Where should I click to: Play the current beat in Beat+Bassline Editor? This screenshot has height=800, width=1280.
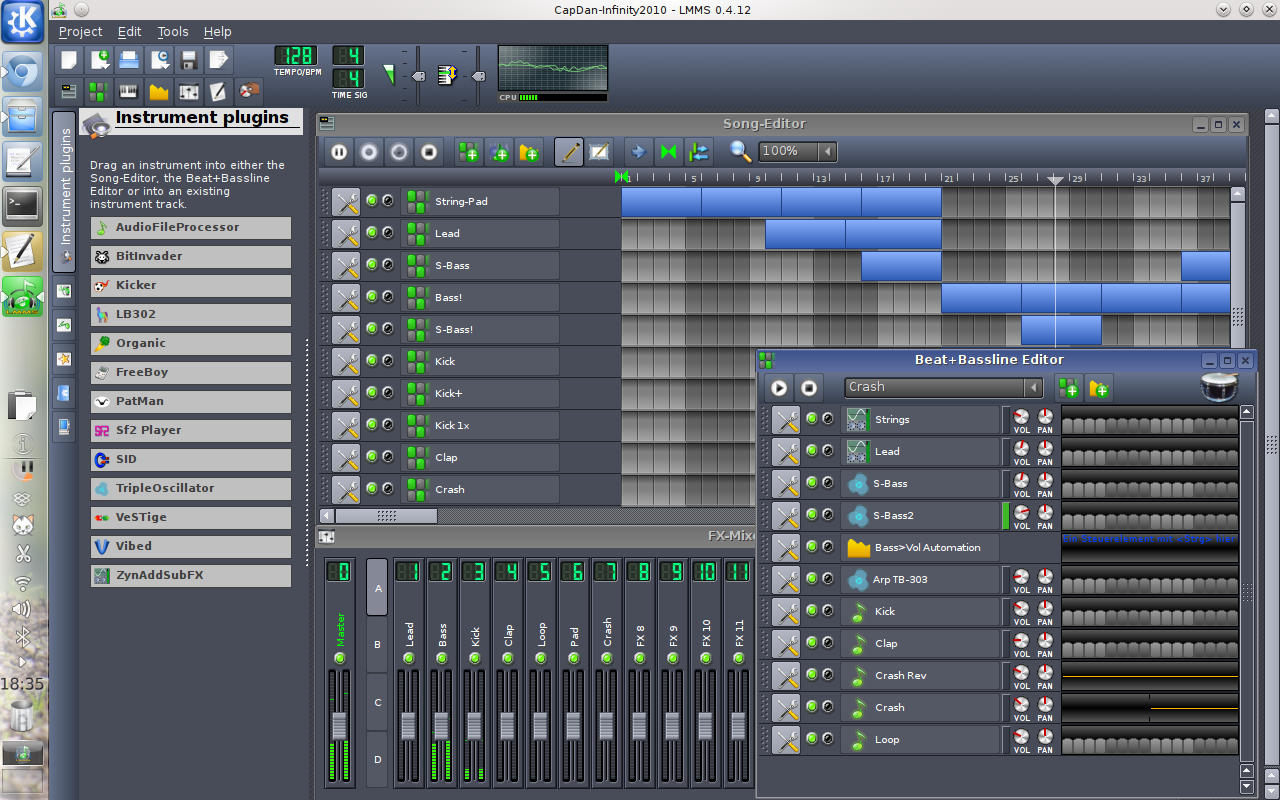point(779,387)
